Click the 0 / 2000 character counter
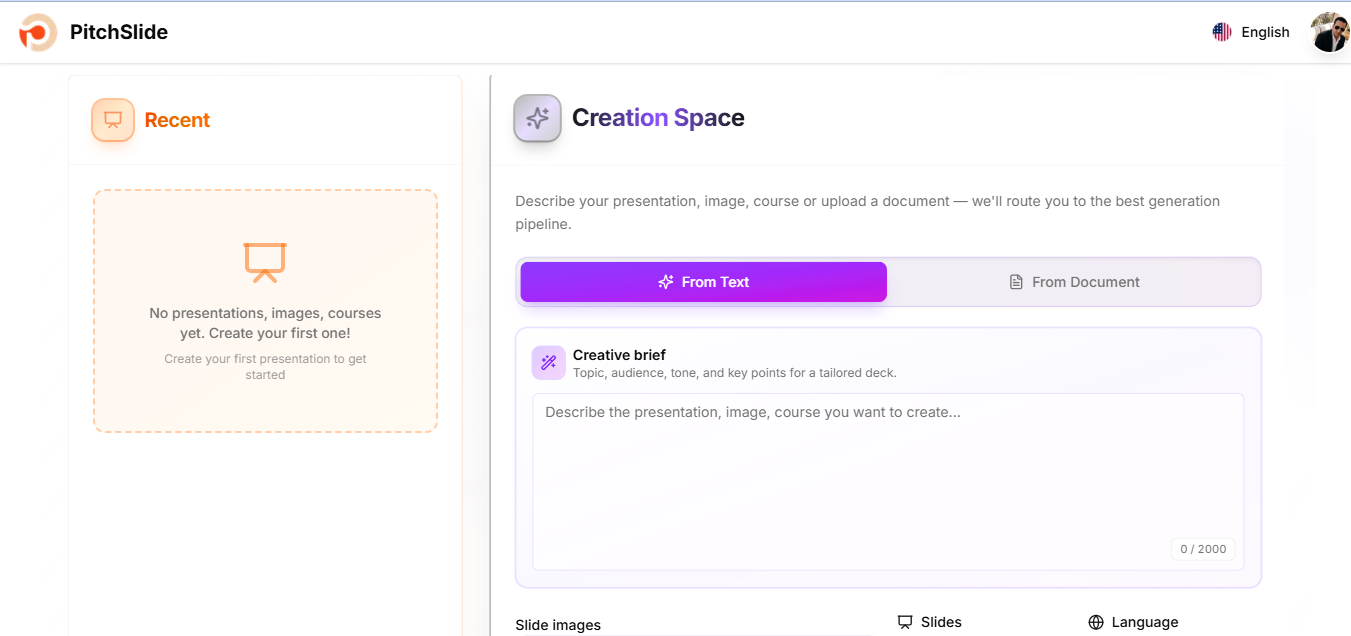Viewport: 1351px width, 636px height. [1203, 549]
